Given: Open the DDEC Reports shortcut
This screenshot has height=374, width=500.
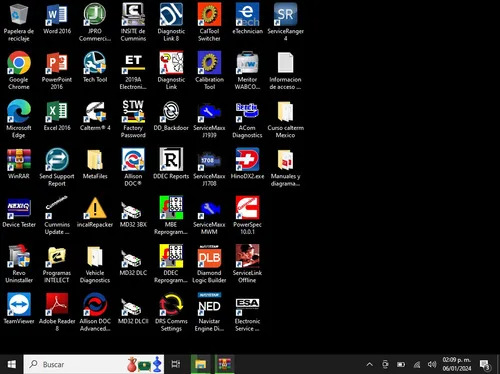Looking at the screenshot, I should 171,164.
